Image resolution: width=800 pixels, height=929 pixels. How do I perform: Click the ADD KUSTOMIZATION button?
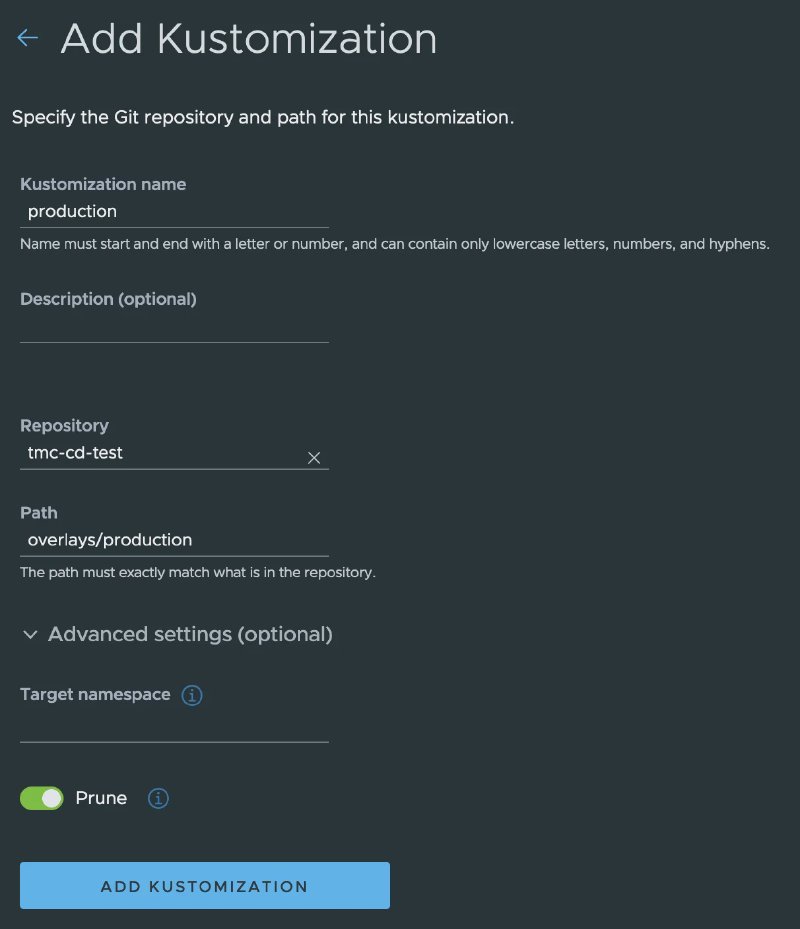tap(205, 885)
